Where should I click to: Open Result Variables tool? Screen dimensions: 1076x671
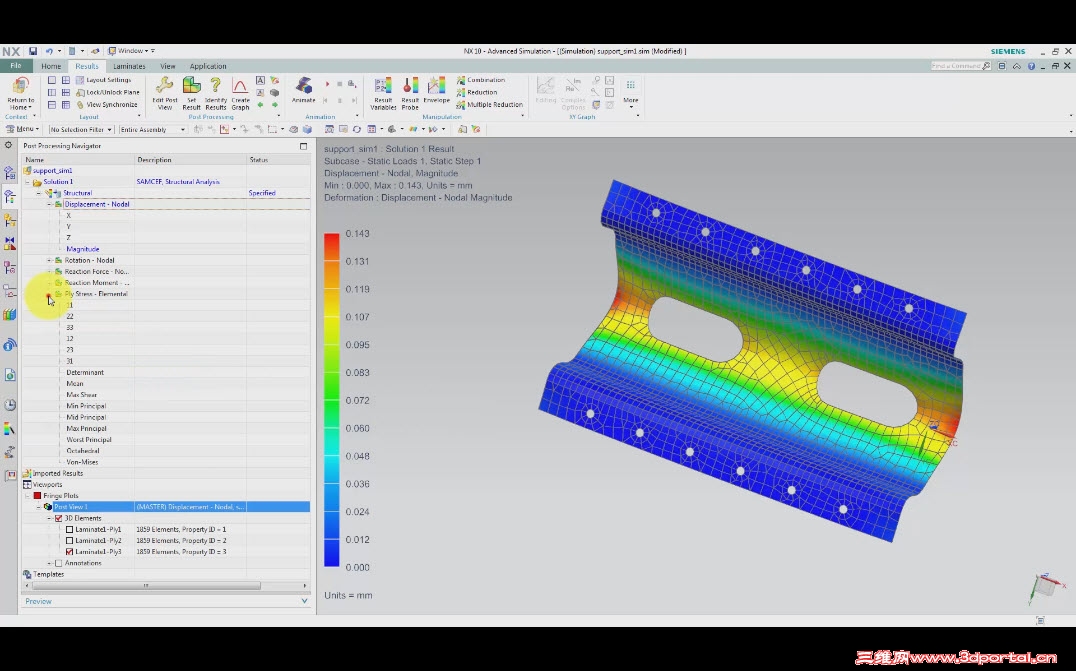(383, 93)
